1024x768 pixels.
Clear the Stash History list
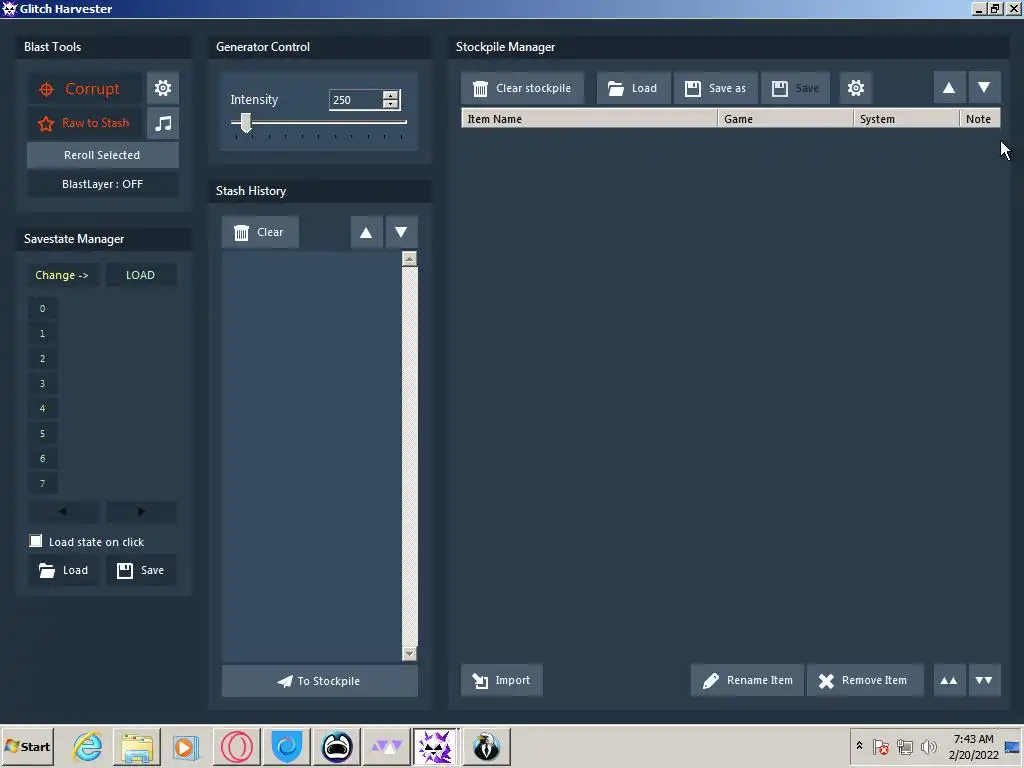pyautogui.click(x=260, y=232)
